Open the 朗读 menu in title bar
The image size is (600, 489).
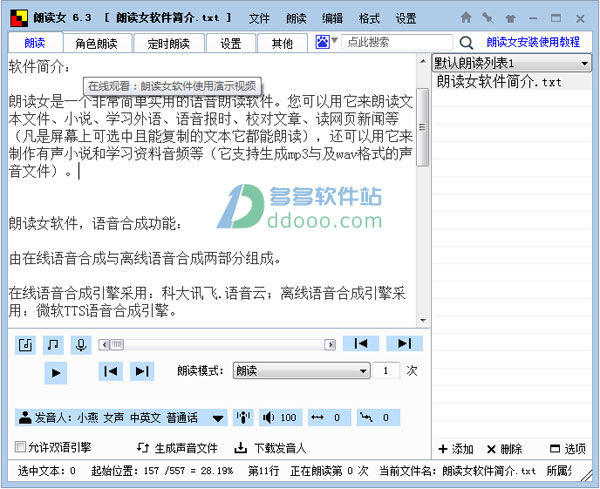point(296,18)
